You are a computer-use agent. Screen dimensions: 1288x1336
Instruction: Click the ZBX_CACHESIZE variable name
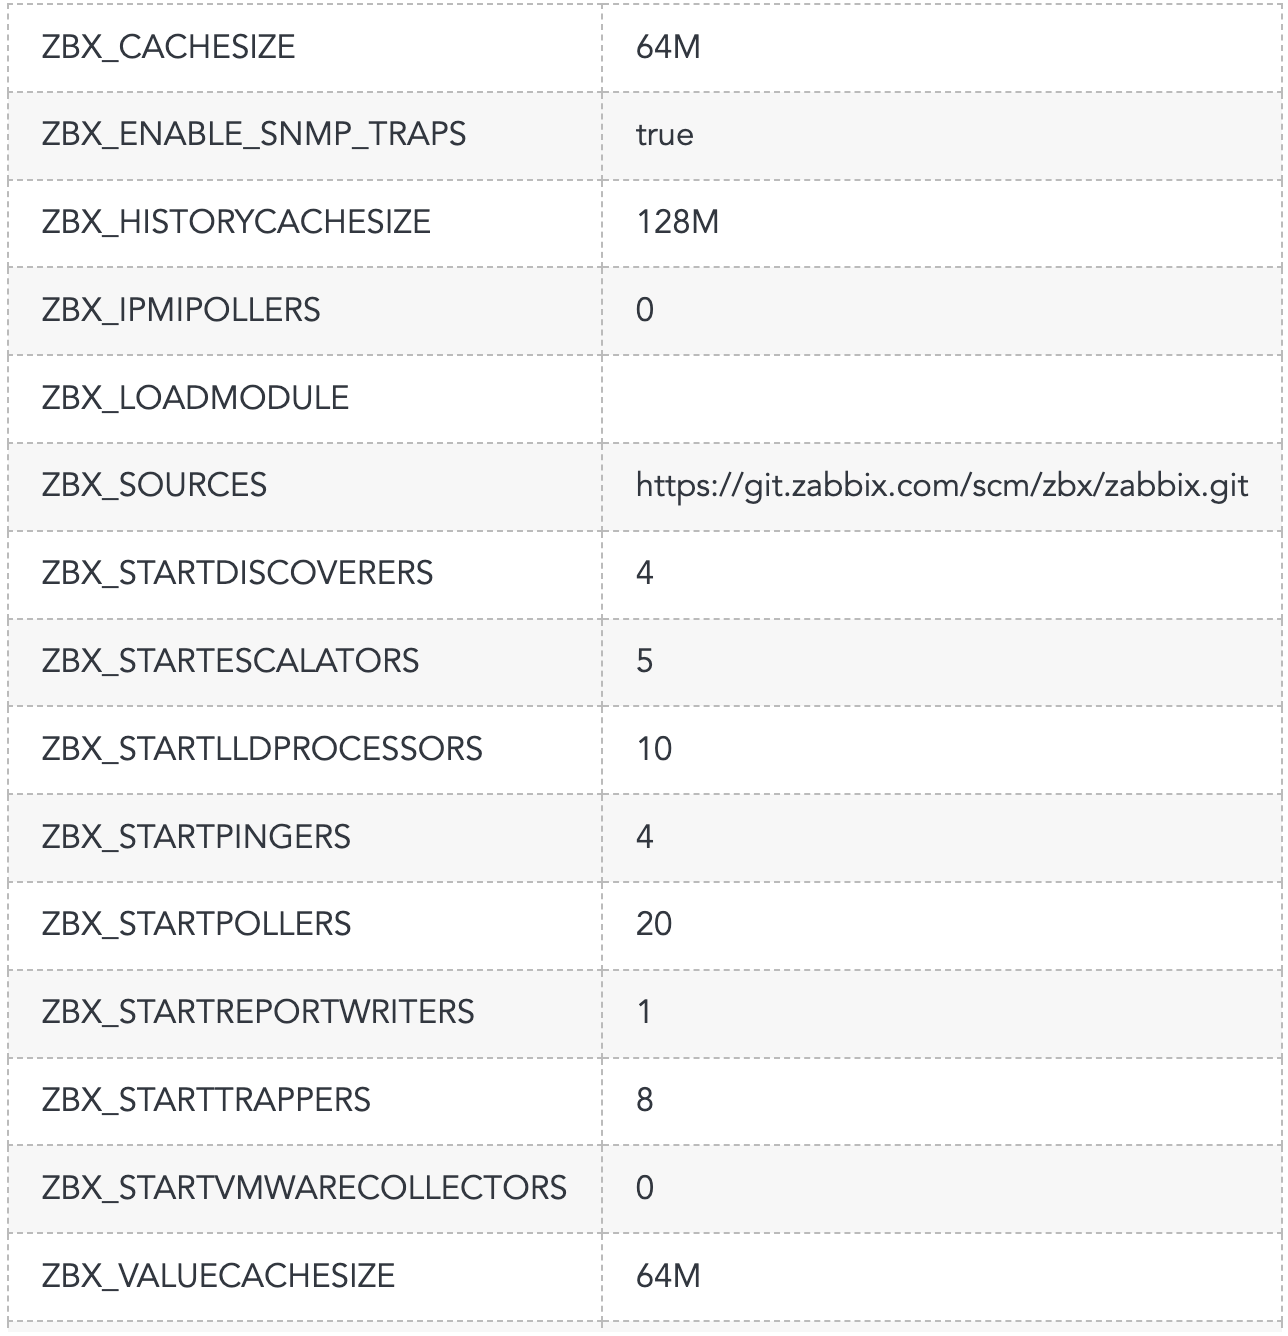point(168,47)
